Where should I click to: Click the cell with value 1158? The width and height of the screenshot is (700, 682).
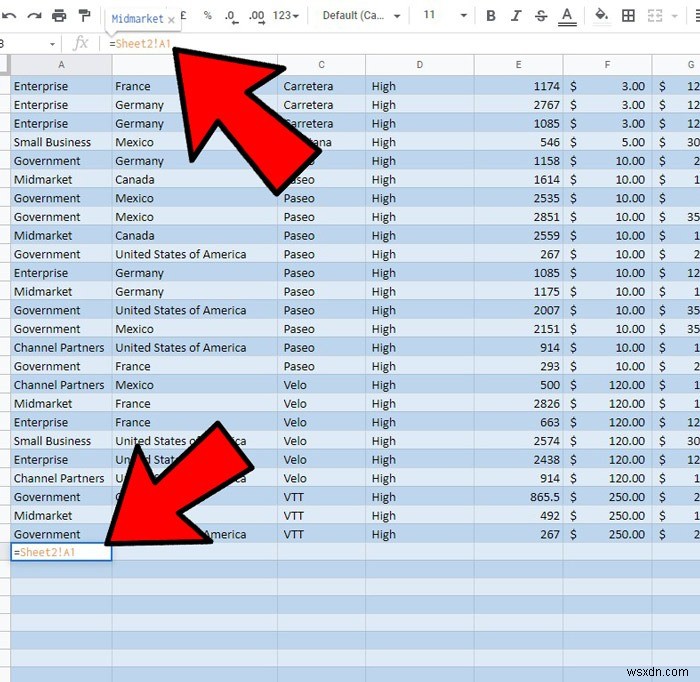[x=518, y=161]
